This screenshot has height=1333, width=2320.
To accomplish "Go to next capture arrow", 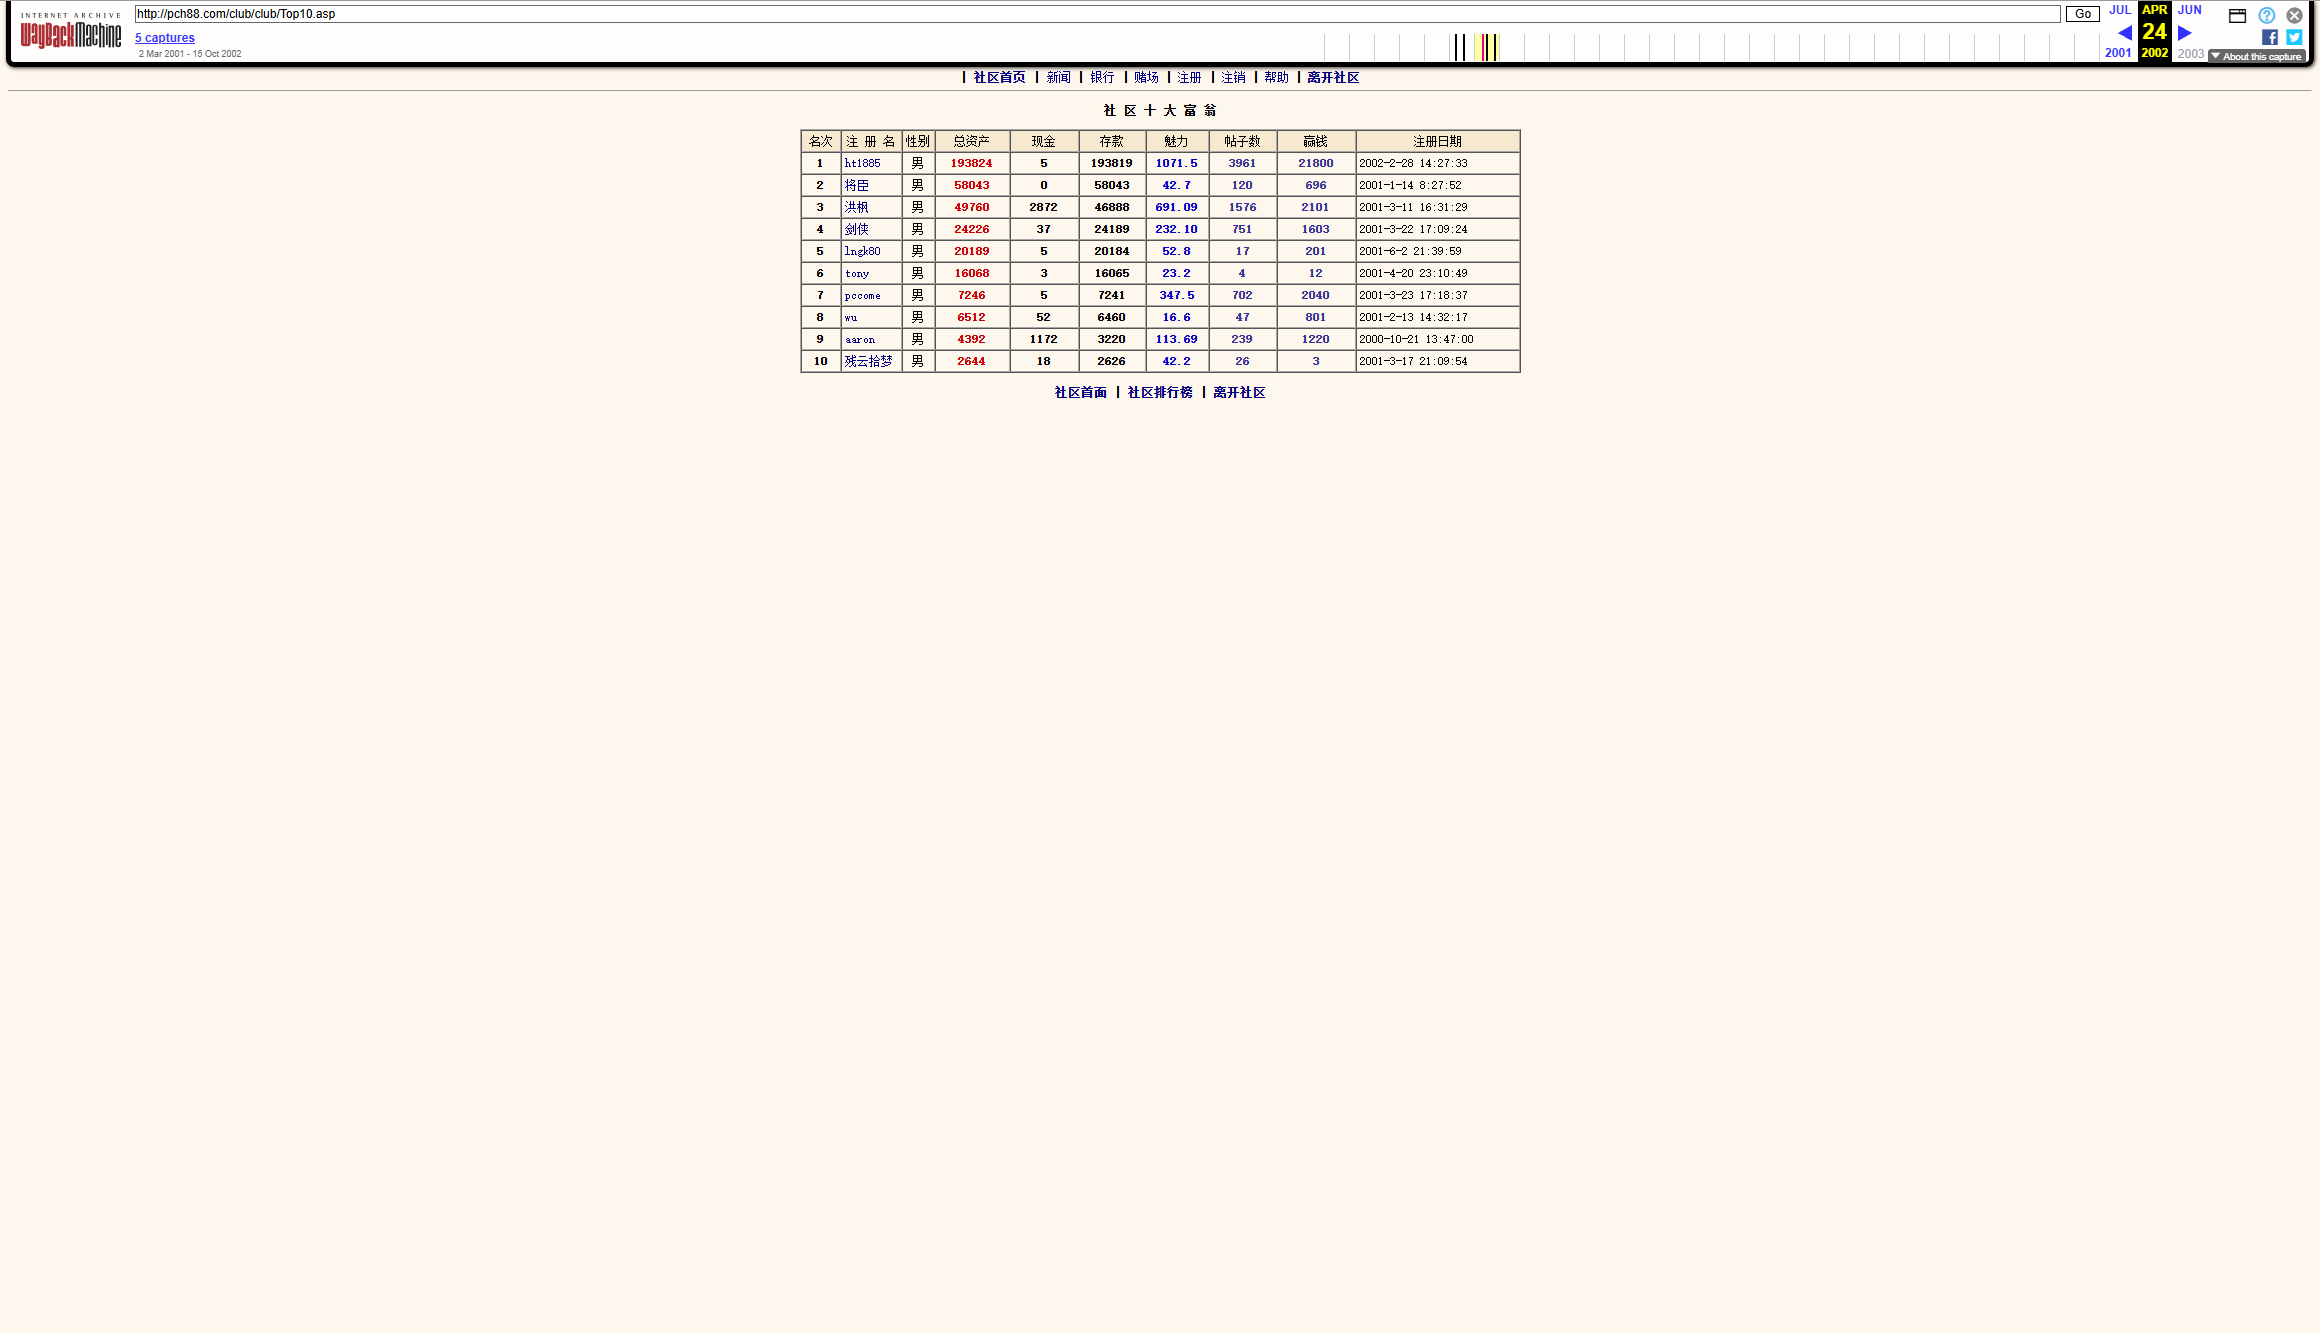I will click(x=2185, y=32).
